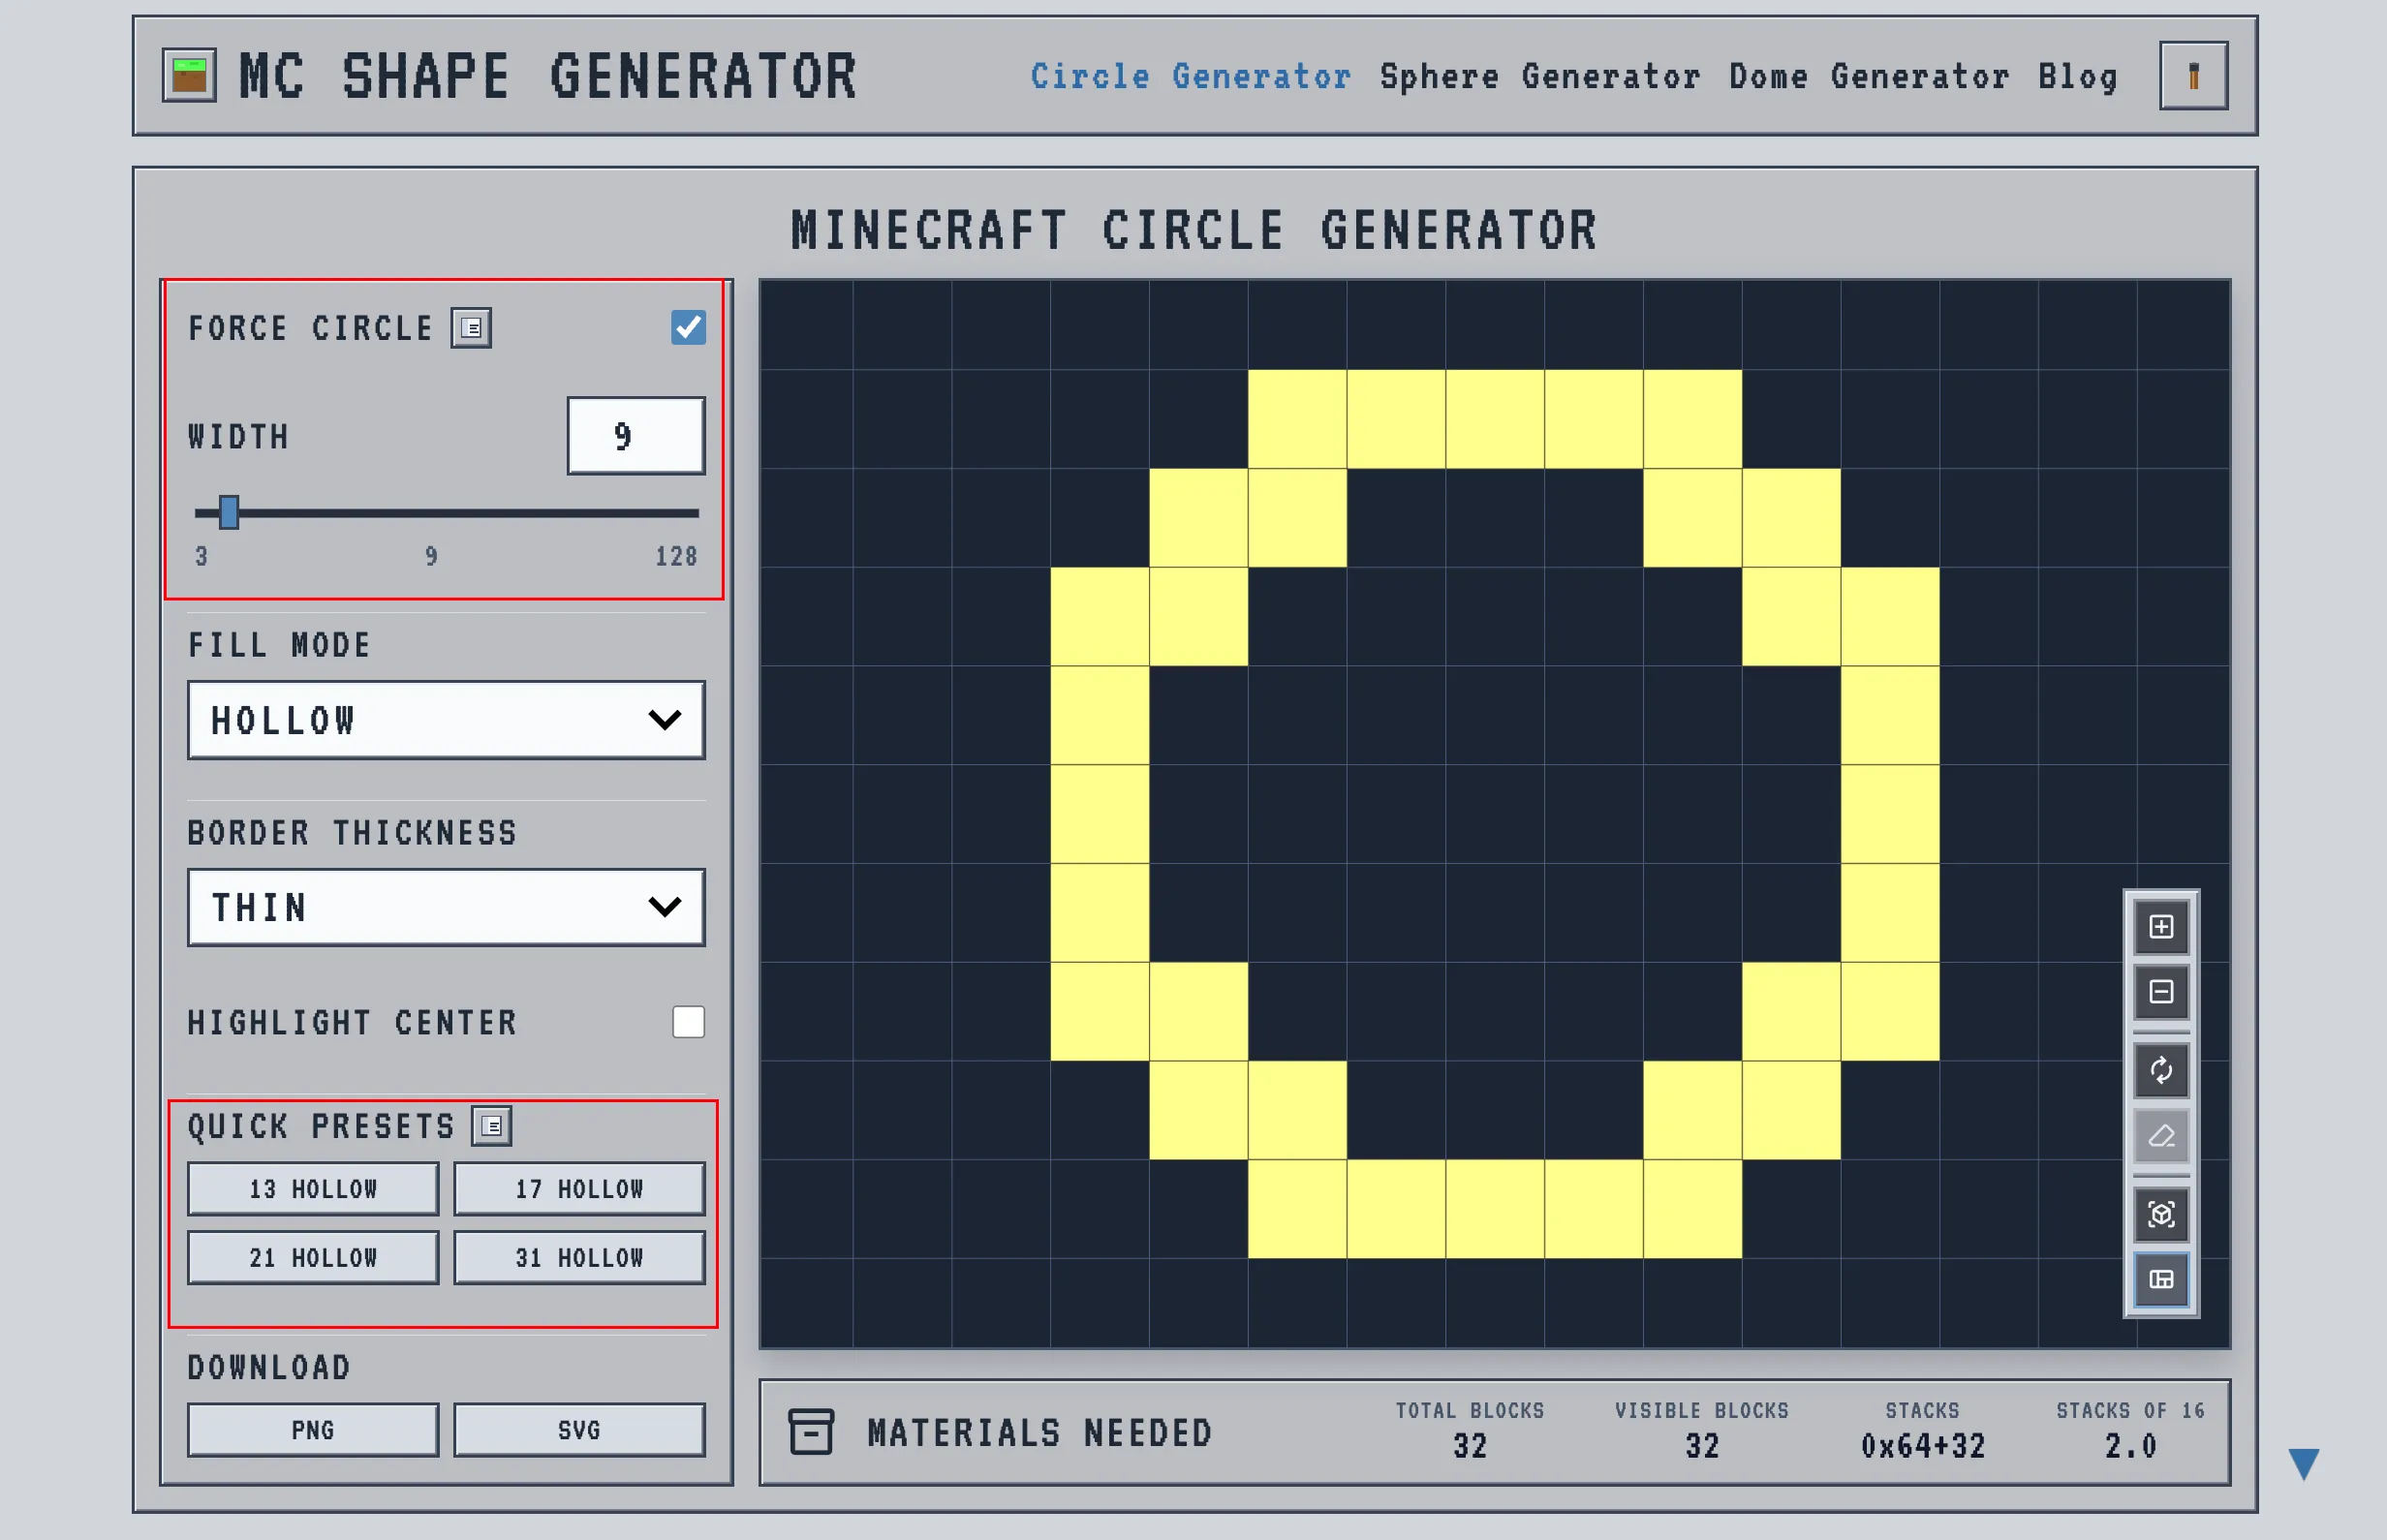Toggle the grid layout icon
Screen dimensions: 2387x1540
click(2161, 1280)
